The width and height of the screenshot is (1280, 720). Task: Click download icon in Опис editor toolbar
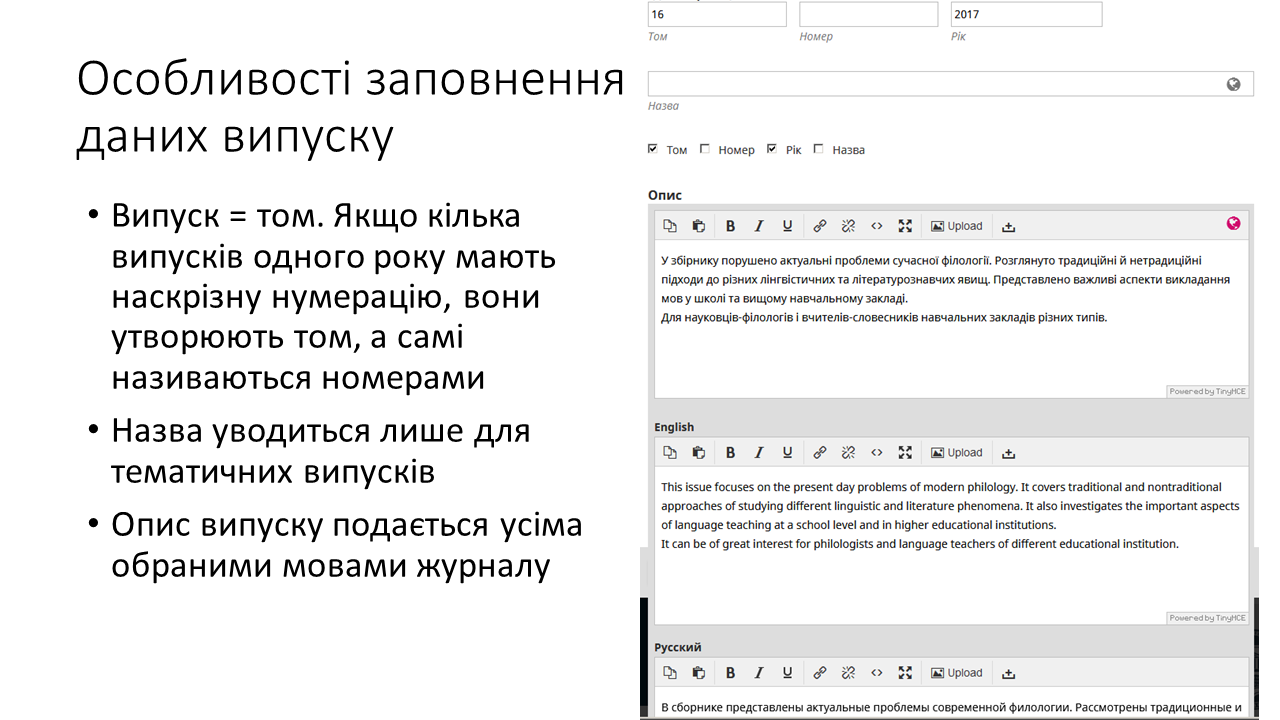pyautogui.click(x=1008, y=226)
